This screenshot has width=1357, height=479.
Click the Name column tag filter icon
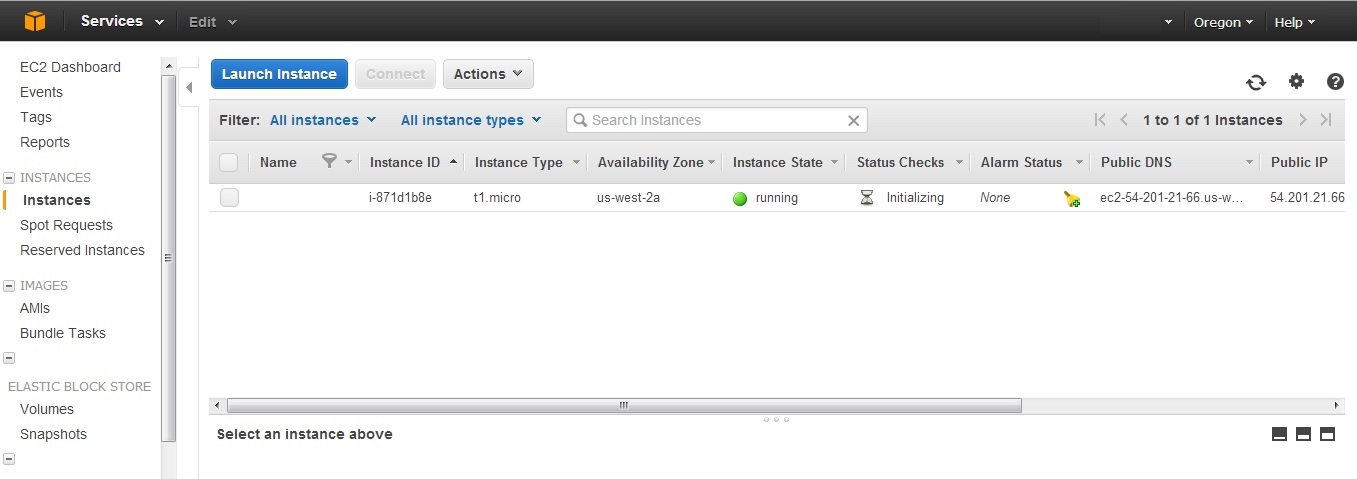[x=330, y=161]
